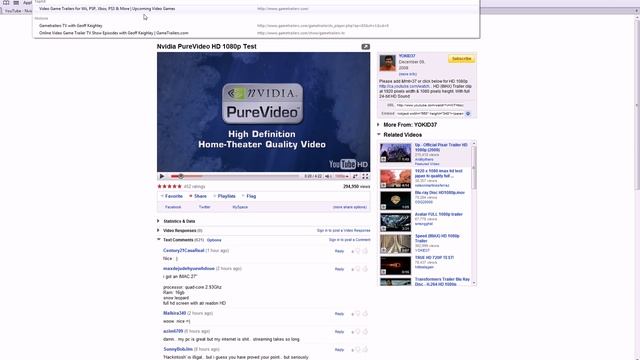This screenshot has width=640, height=360.
Task: Click the grid icon in bookmarks bar
Action: (16, 2)
